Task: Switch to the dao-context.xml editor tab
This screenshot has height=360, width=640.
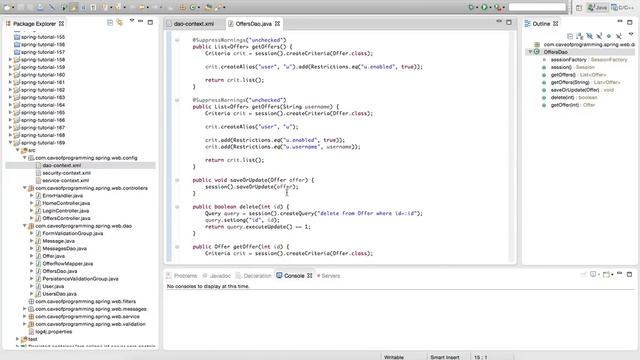Action: 193,24
